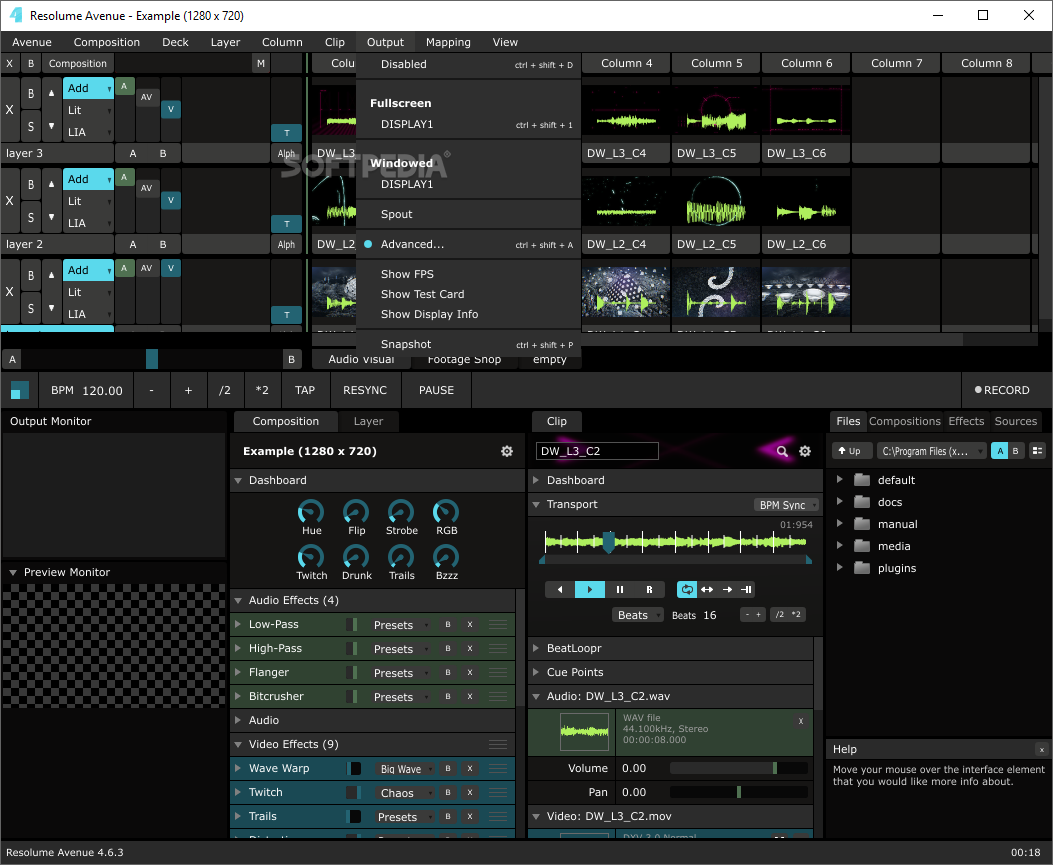
Task: Open clip settings gear icon
Action: (805, 451)
